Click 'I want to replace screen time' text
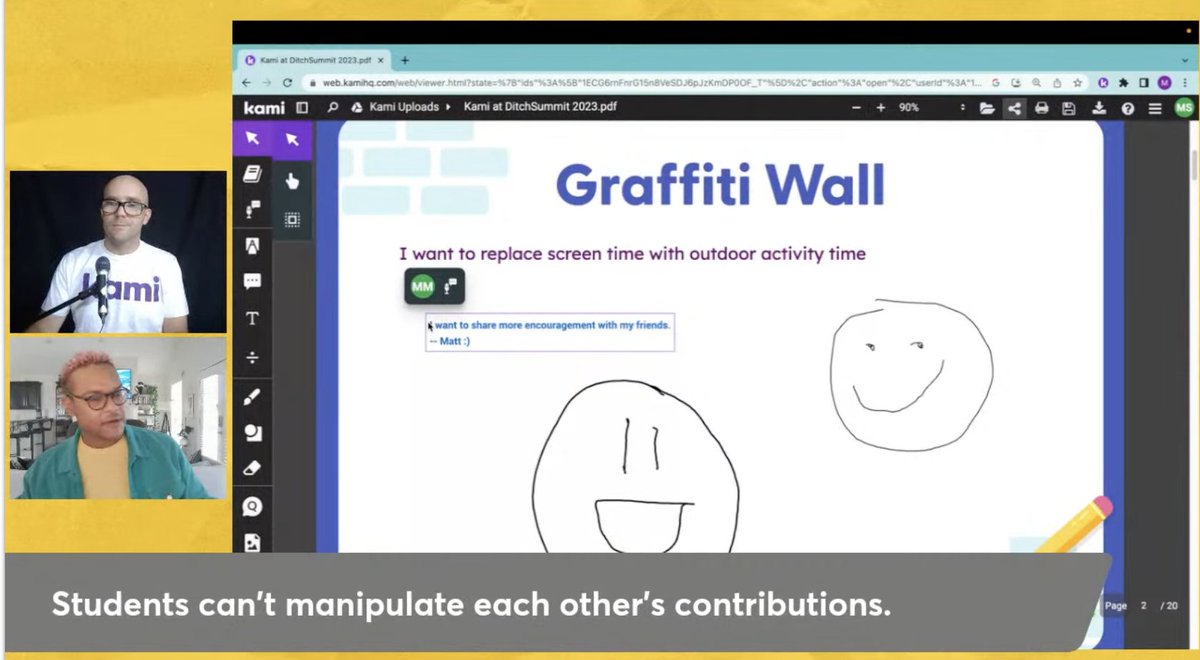 point(632,254)
